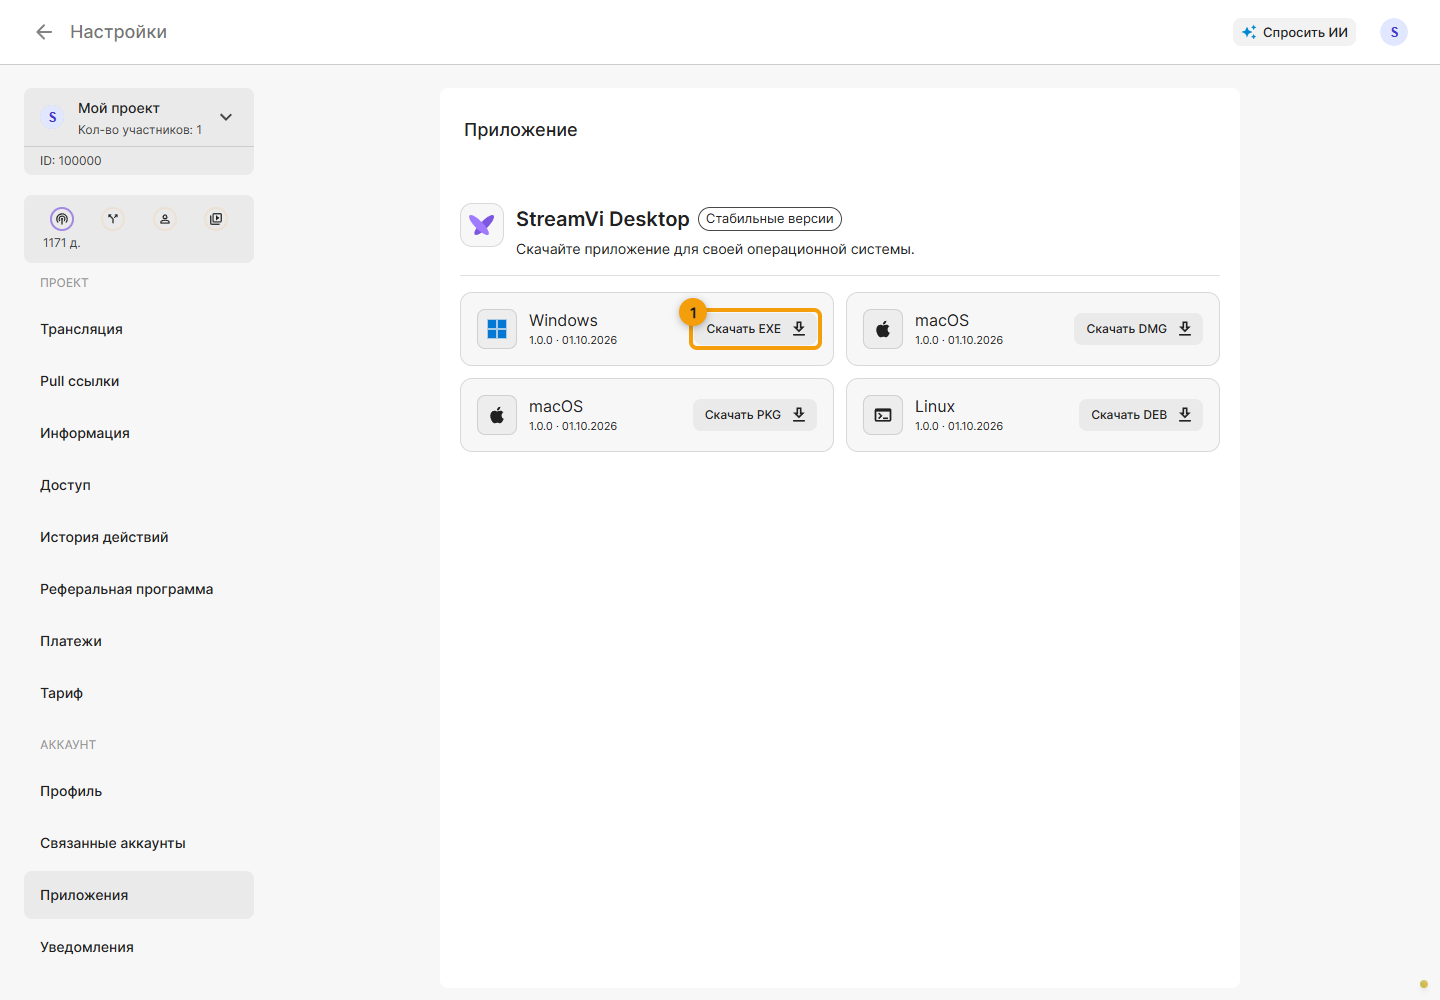The image size is (1440, 1000).
Task: Click the Настройки page title
Action: click(x=118, y=32)
